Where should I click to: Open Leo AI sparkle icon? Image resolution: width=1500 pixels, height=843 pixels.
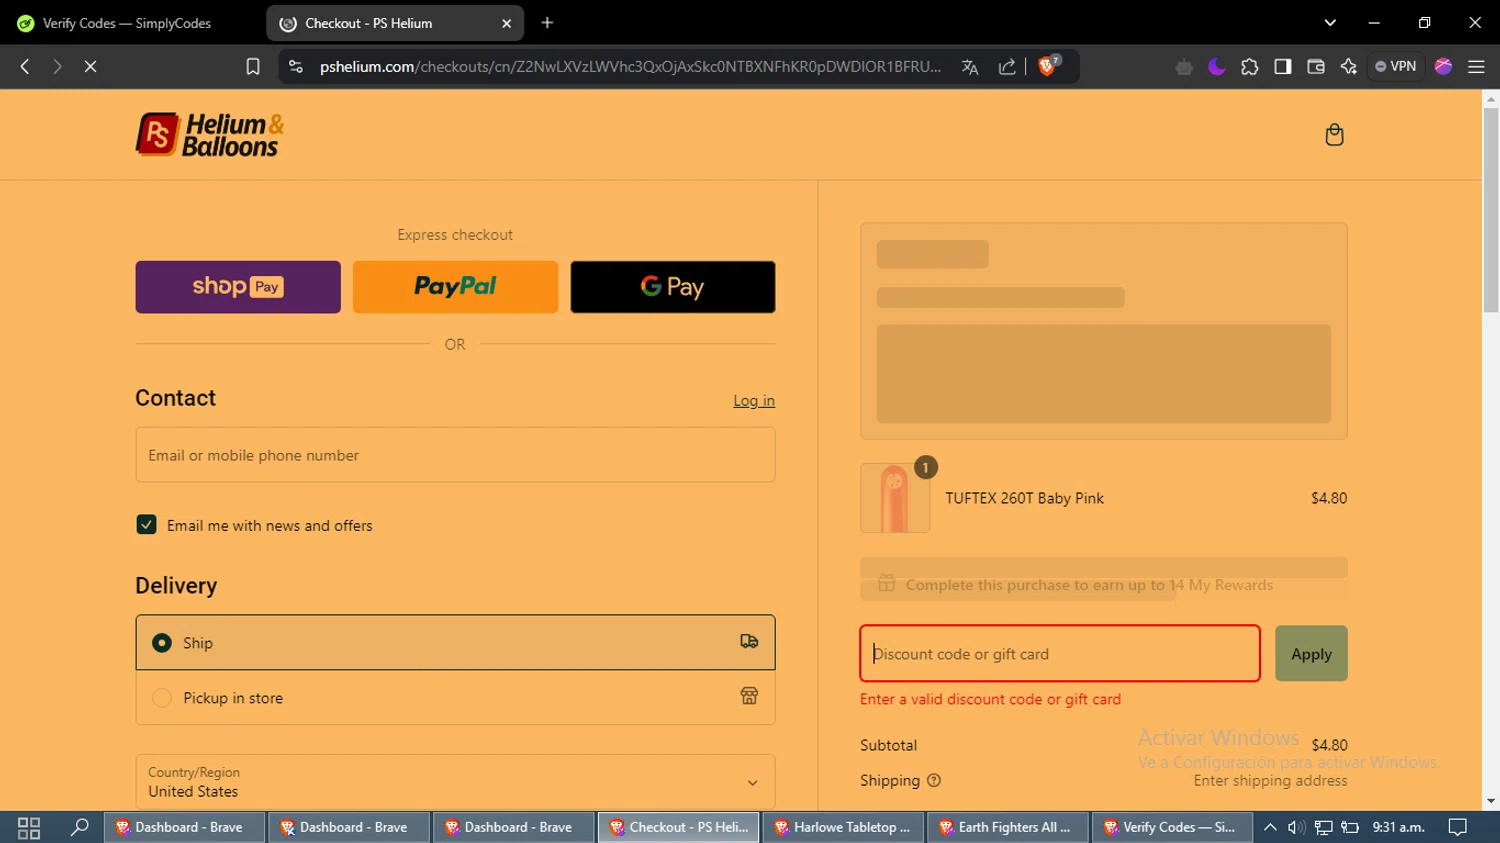[1348, 66]
